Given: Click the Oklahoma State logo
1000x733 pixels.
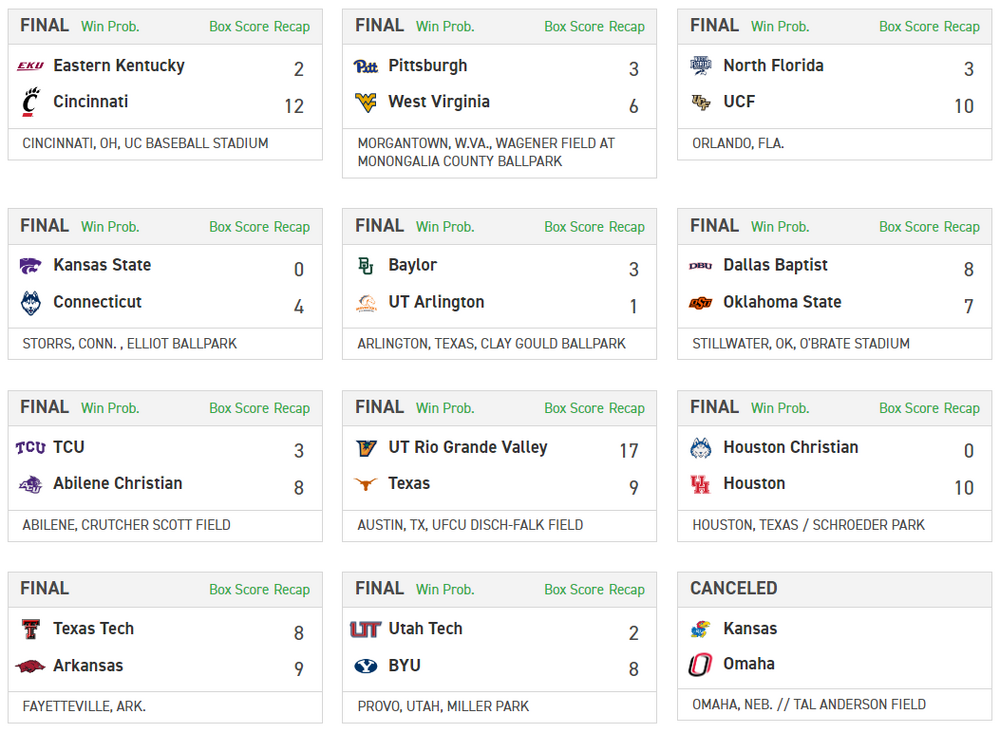Looking at the screenshot, I should pyautogui.click(x=701, y=302).
